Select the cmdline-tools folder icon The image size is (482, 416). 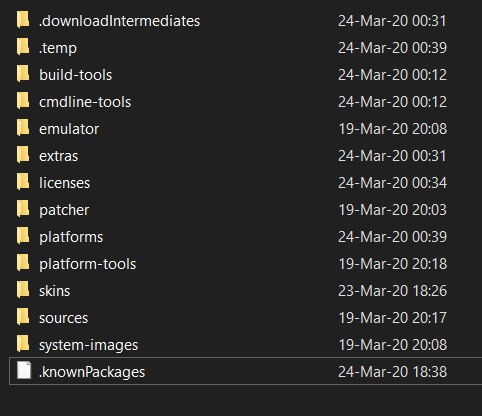23,100
